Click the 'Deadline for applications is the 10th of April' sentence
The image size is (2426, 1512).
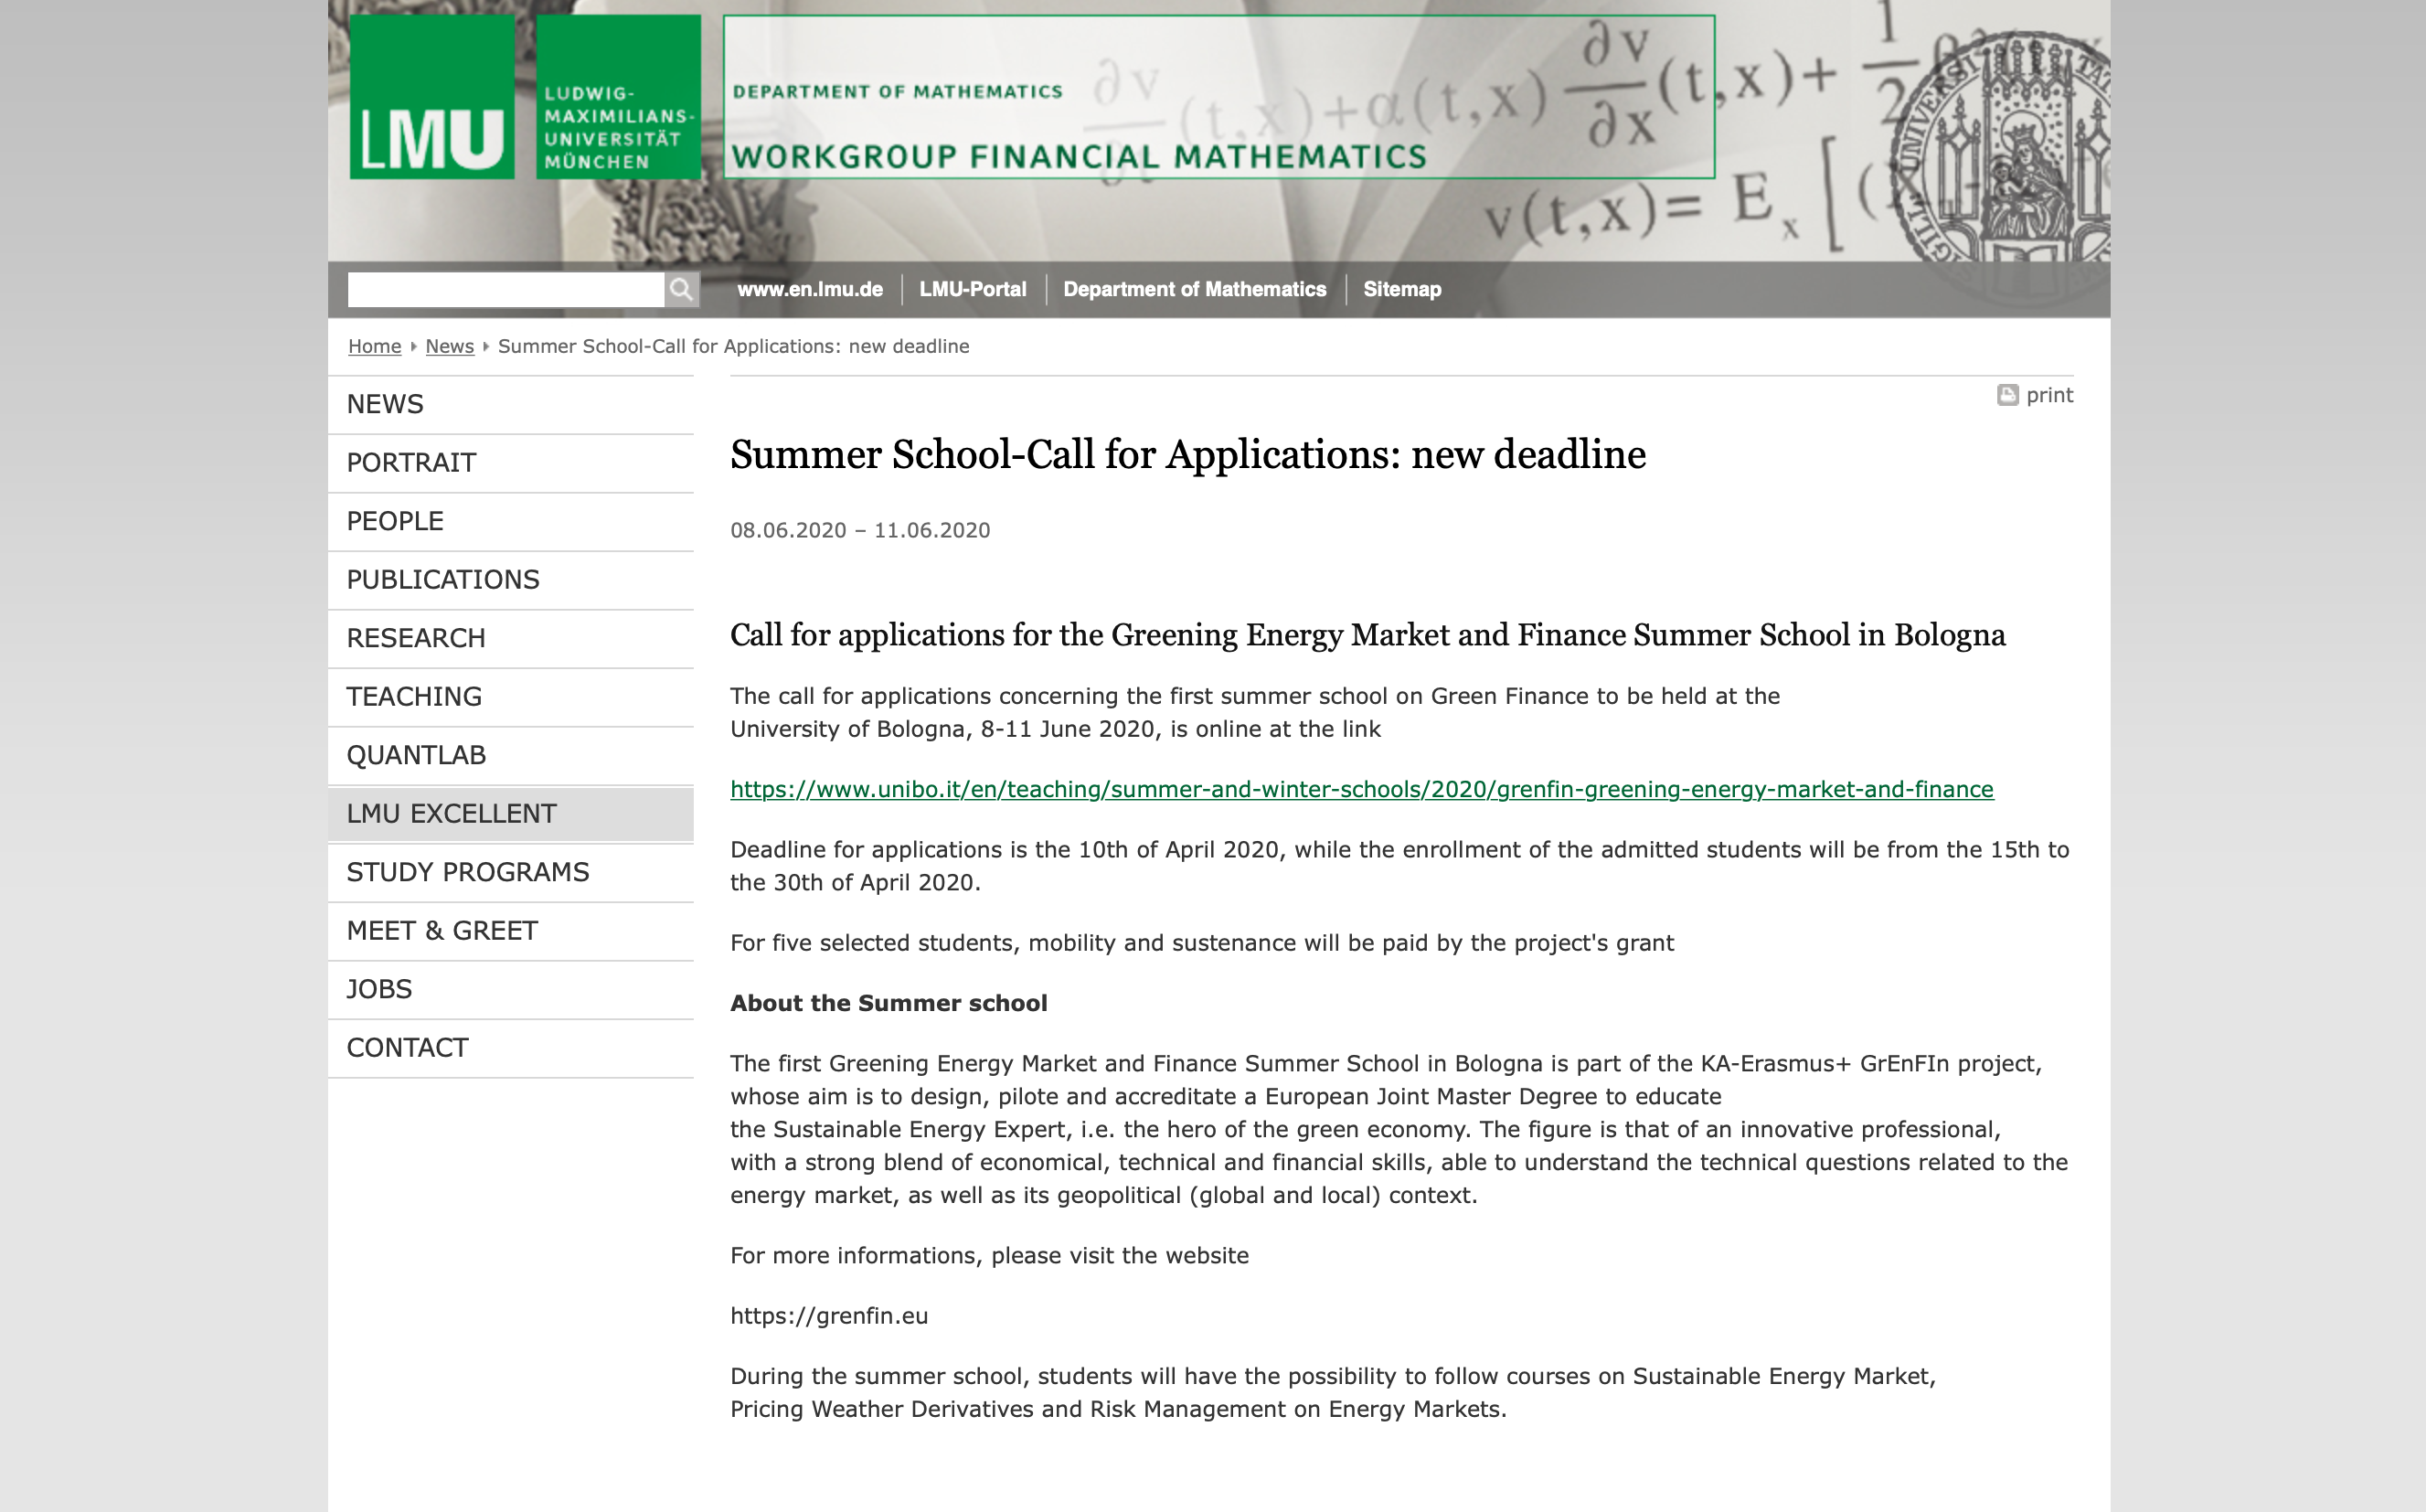(1400, 866)
